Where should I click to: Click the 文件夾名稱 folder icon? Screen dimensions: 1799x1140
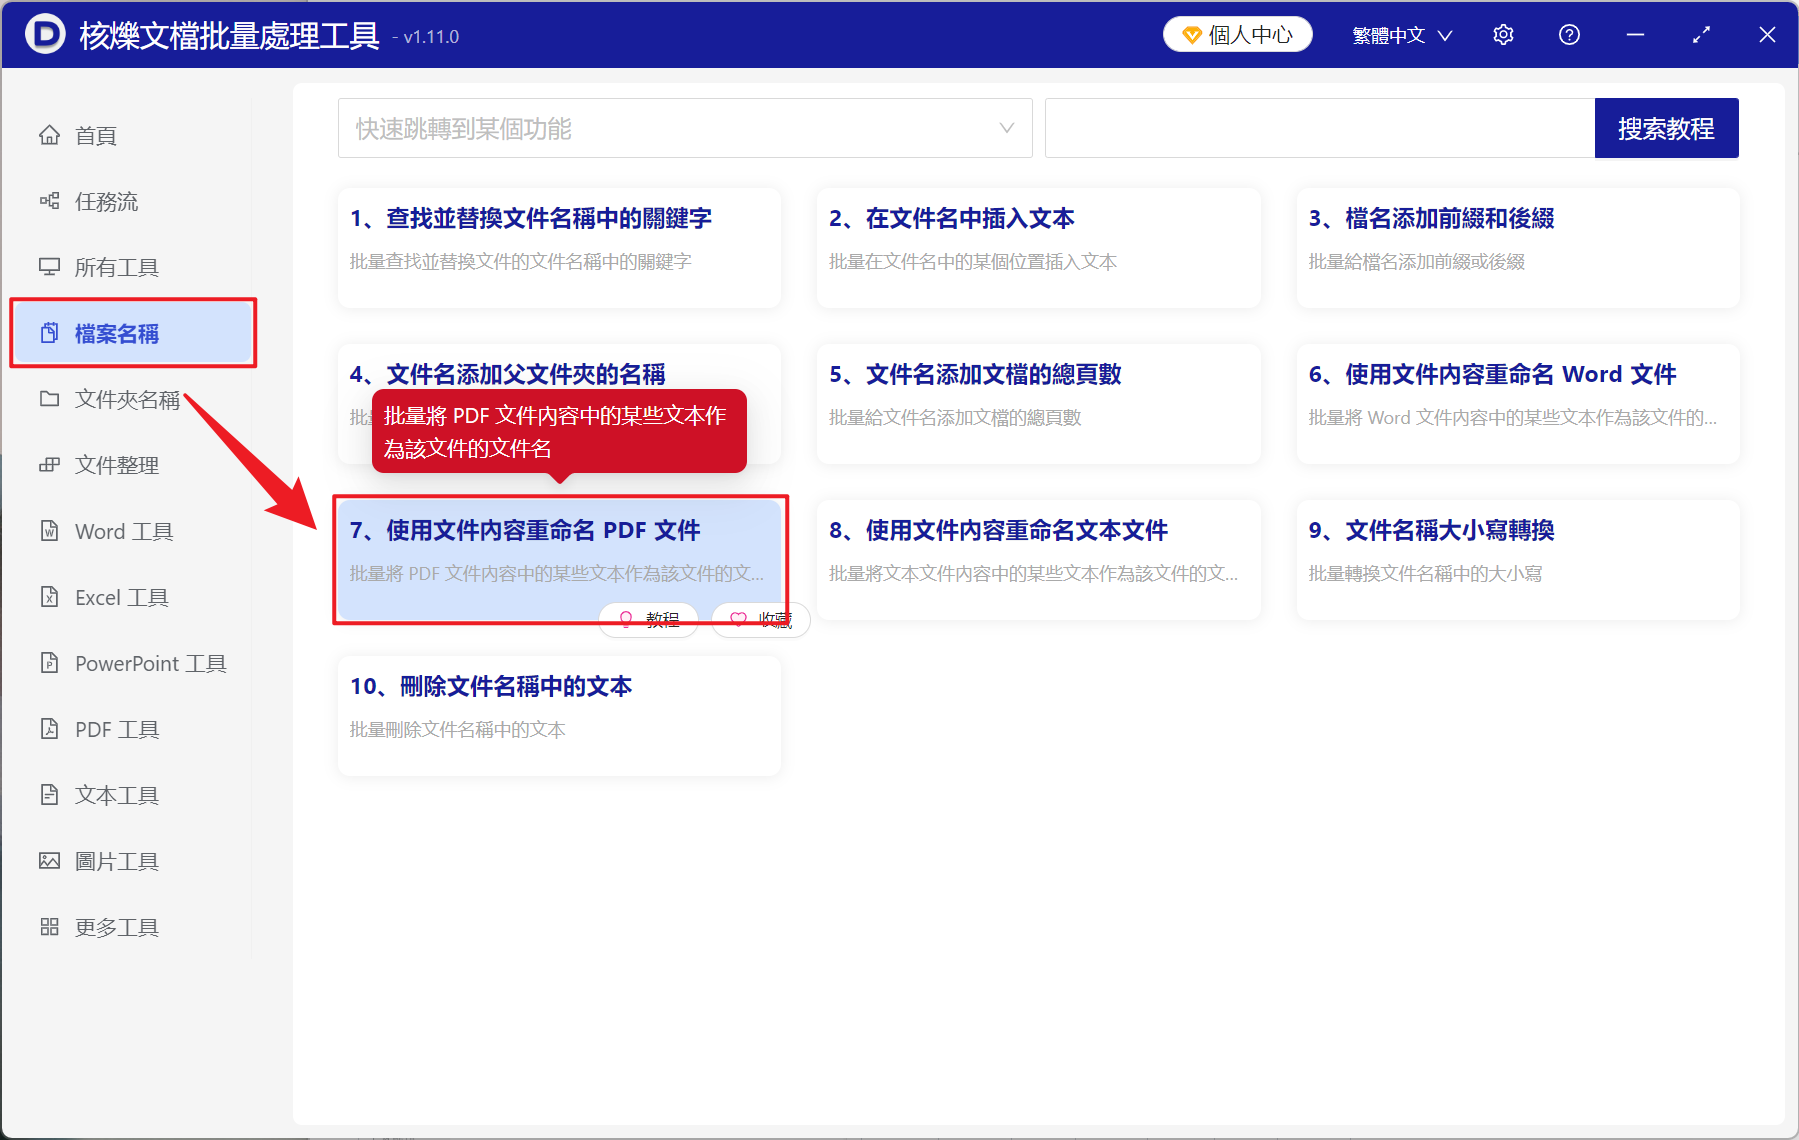(50, 399)
